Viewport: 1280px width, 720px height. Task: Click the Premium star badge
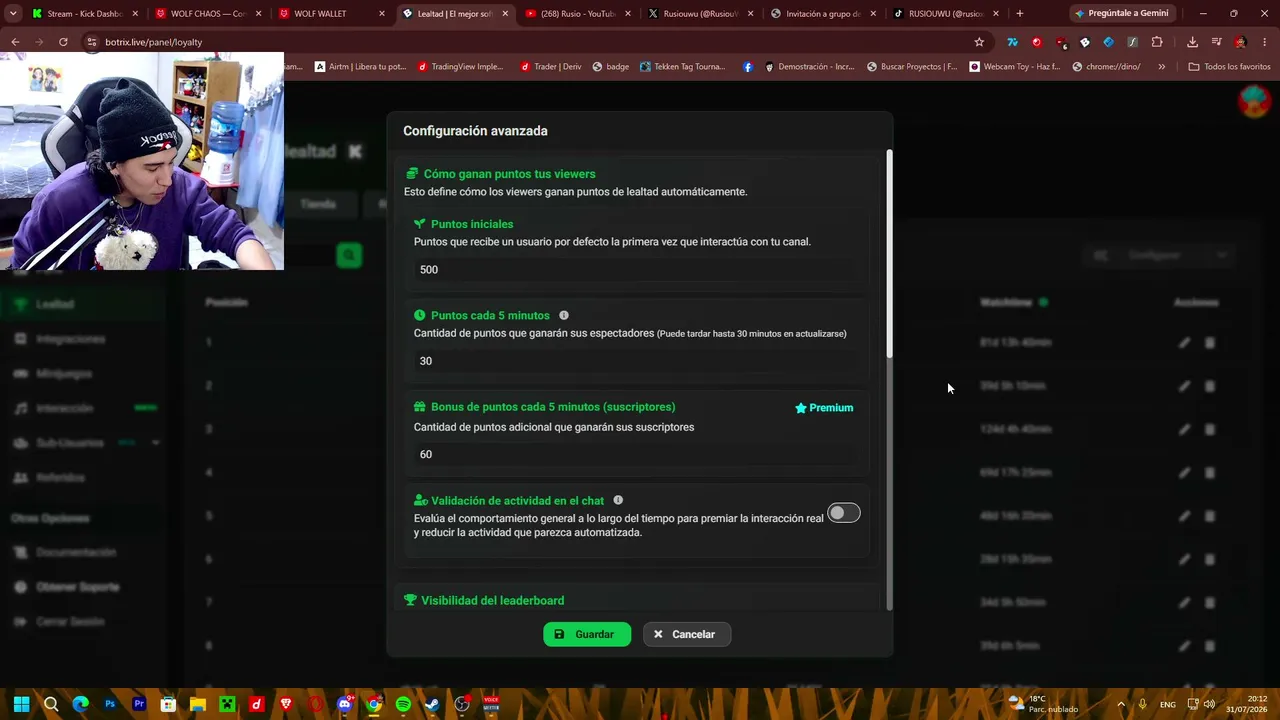point(824,408)
